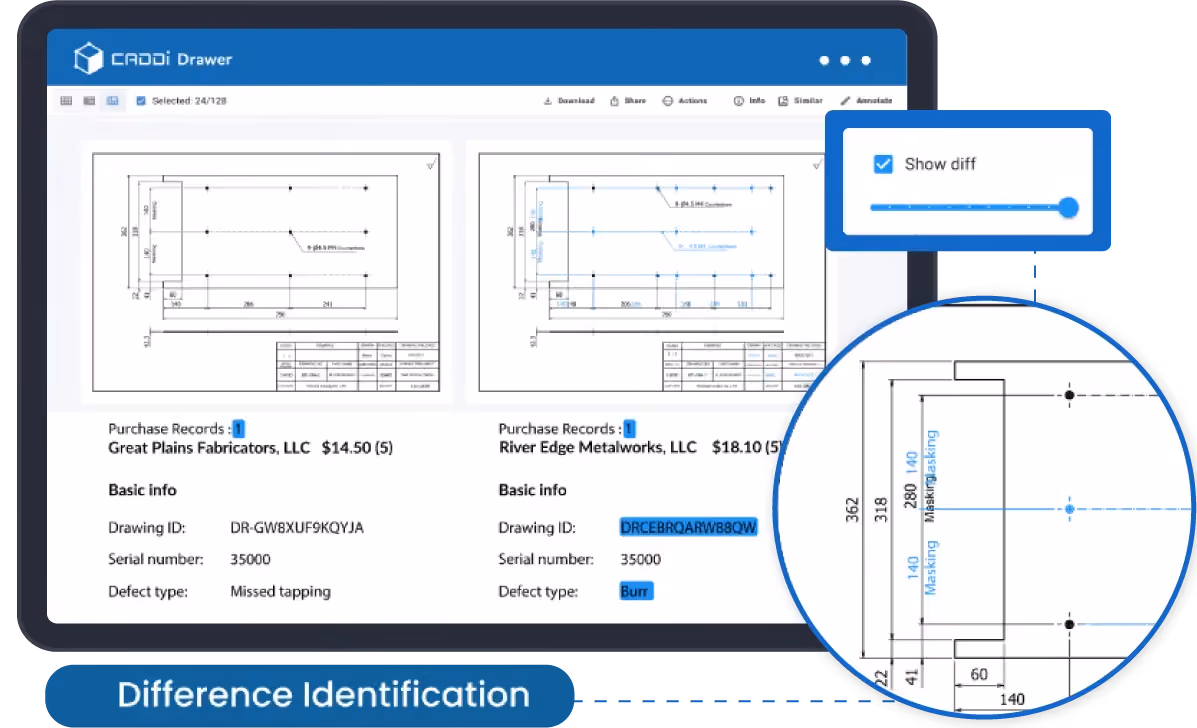Screen dimensions: 1197x728
Task: Click the CADDi Drawer cube logo
Action: coord(88,59)
